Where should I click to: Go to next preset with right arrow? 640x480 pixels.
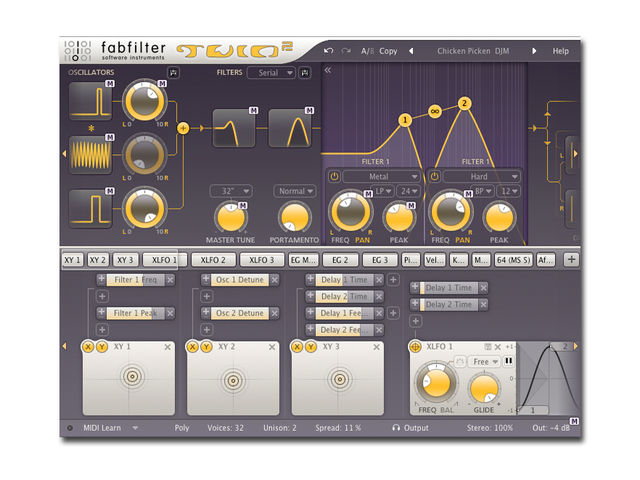coord(533,51)
